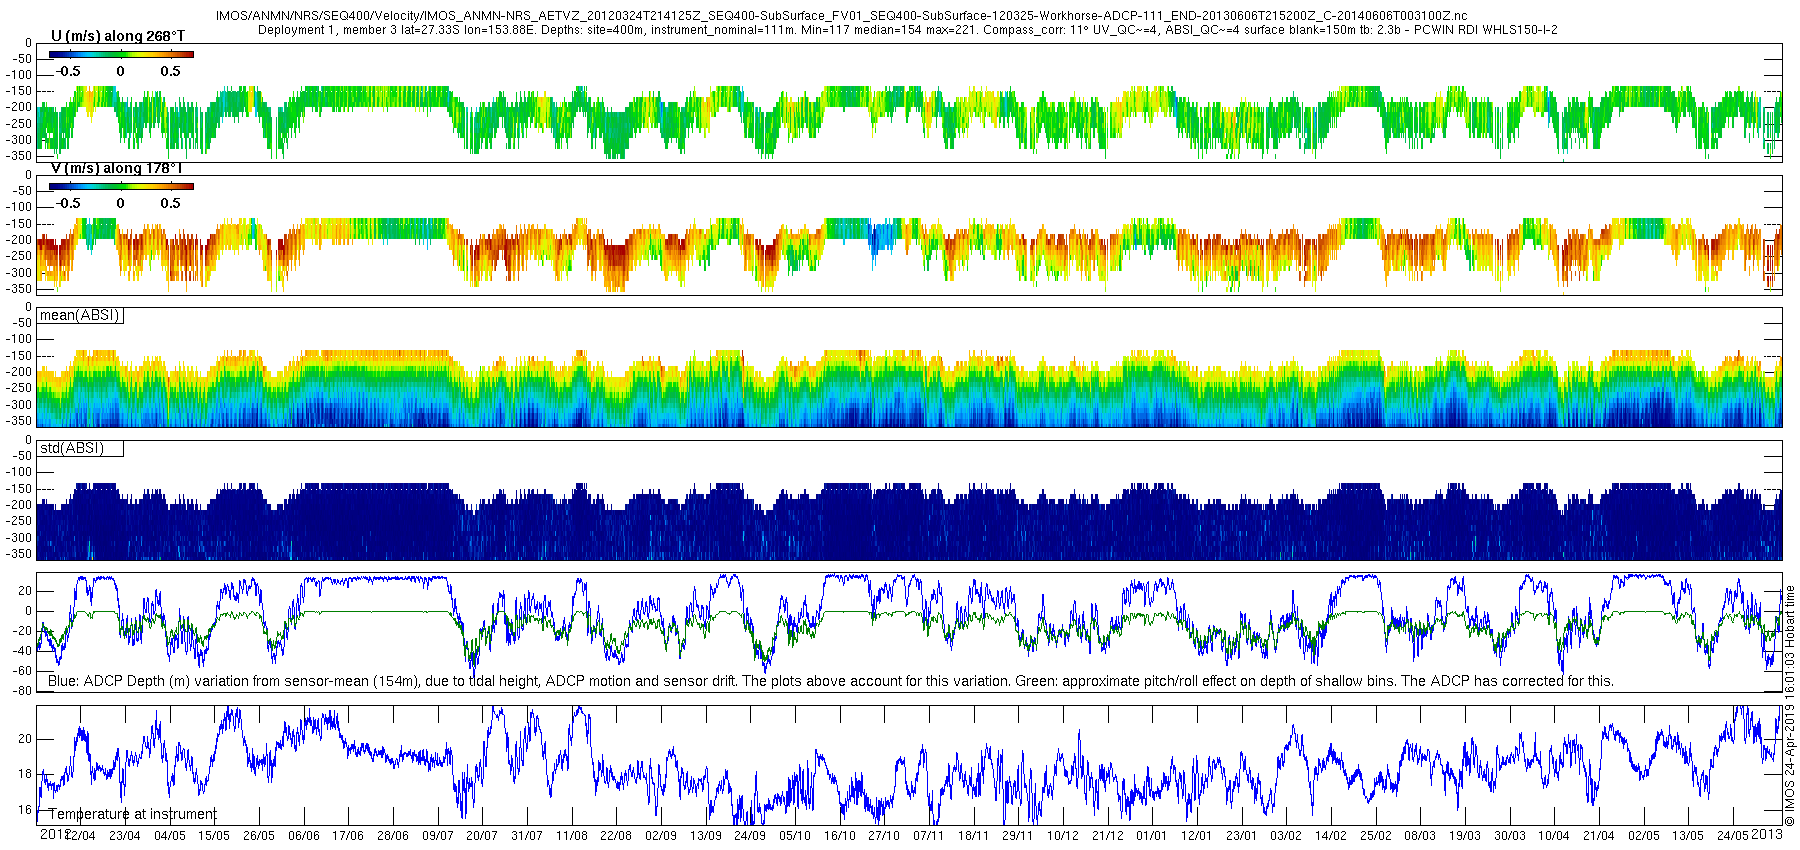The height and width of the screenshot is (850, 1800).
Task: Click the 24/09 date tick label
Action: pyautogui.click(x=750, y=836)
